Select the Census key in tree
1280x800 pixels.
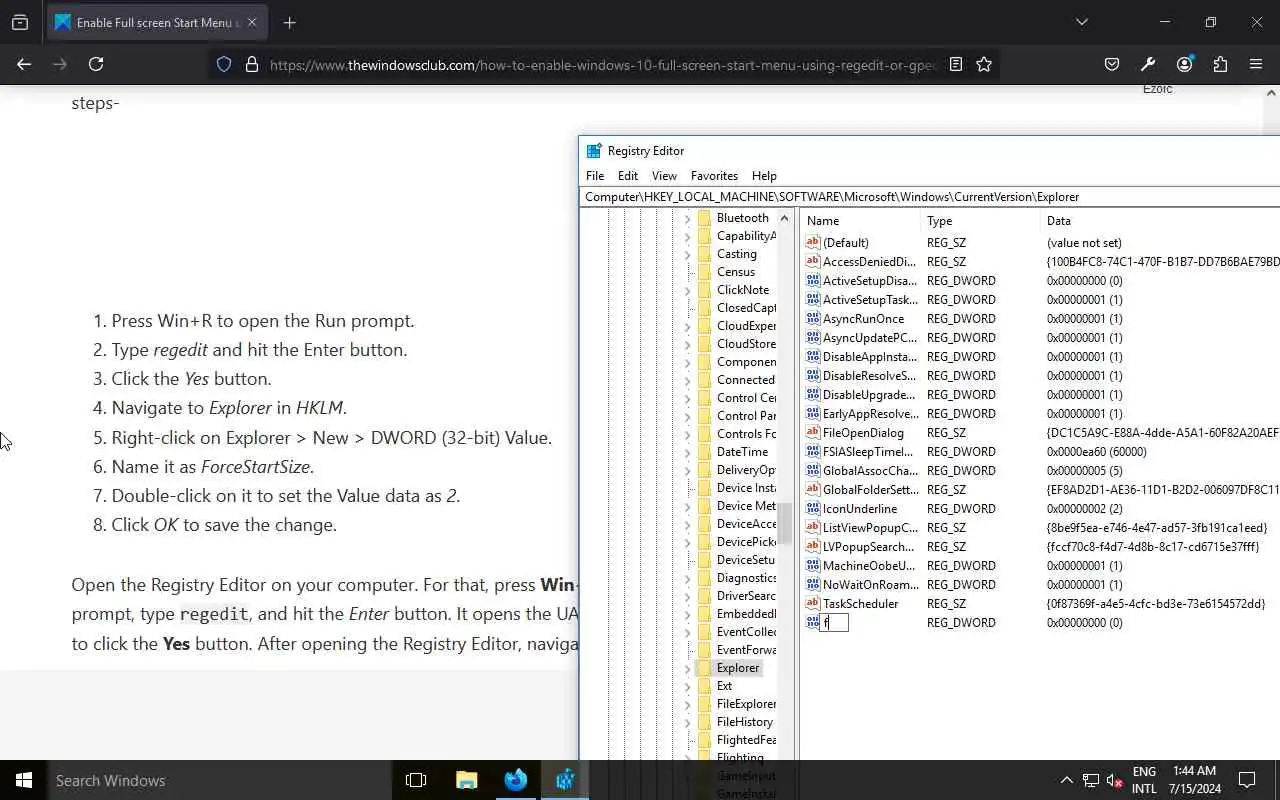736,272
